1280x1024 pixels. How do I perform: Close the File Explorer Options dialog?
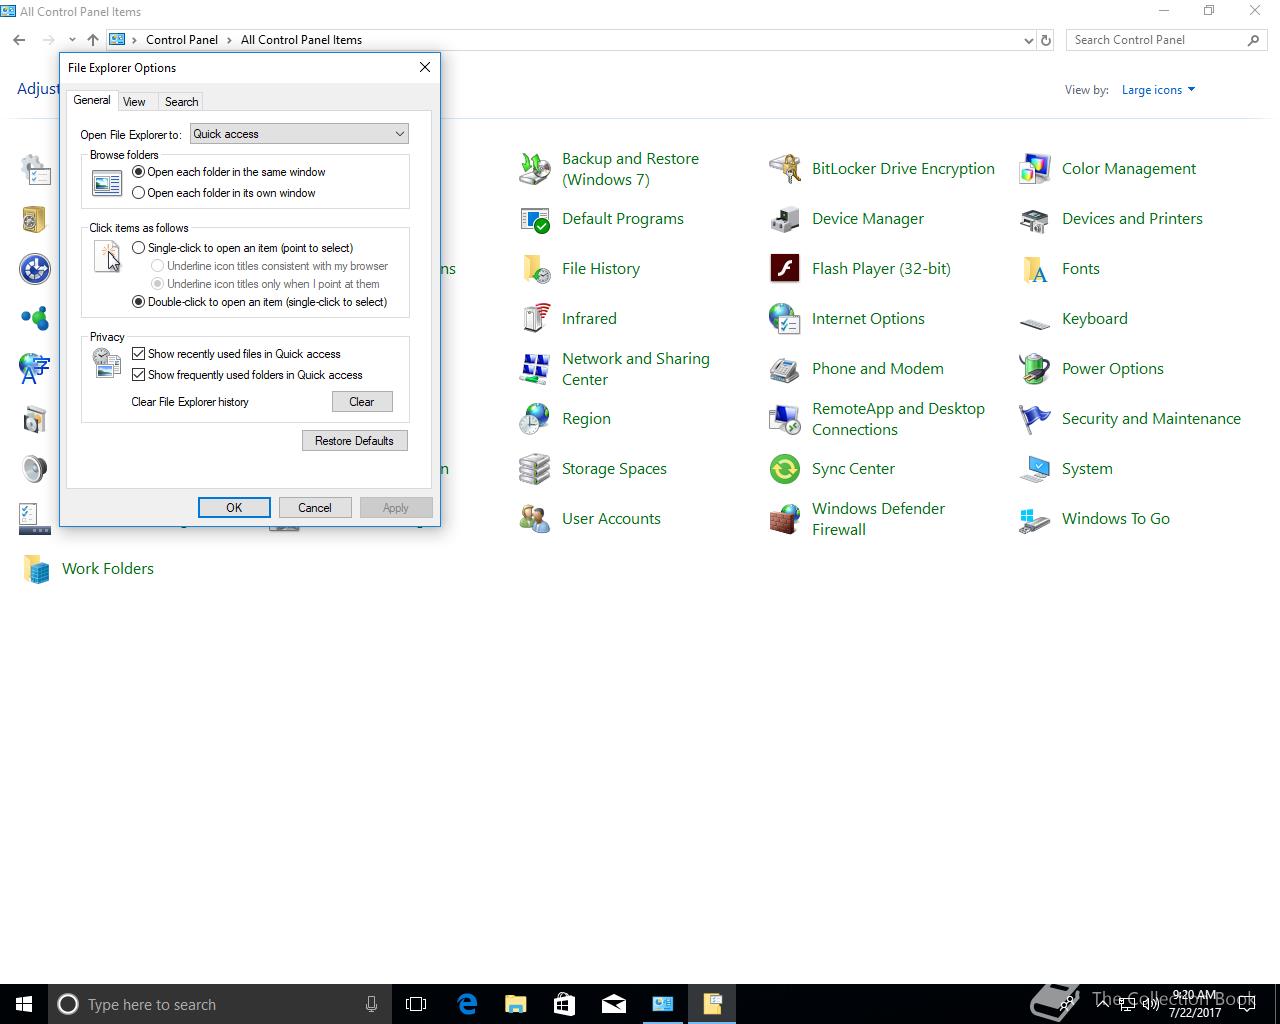point(425,67)
